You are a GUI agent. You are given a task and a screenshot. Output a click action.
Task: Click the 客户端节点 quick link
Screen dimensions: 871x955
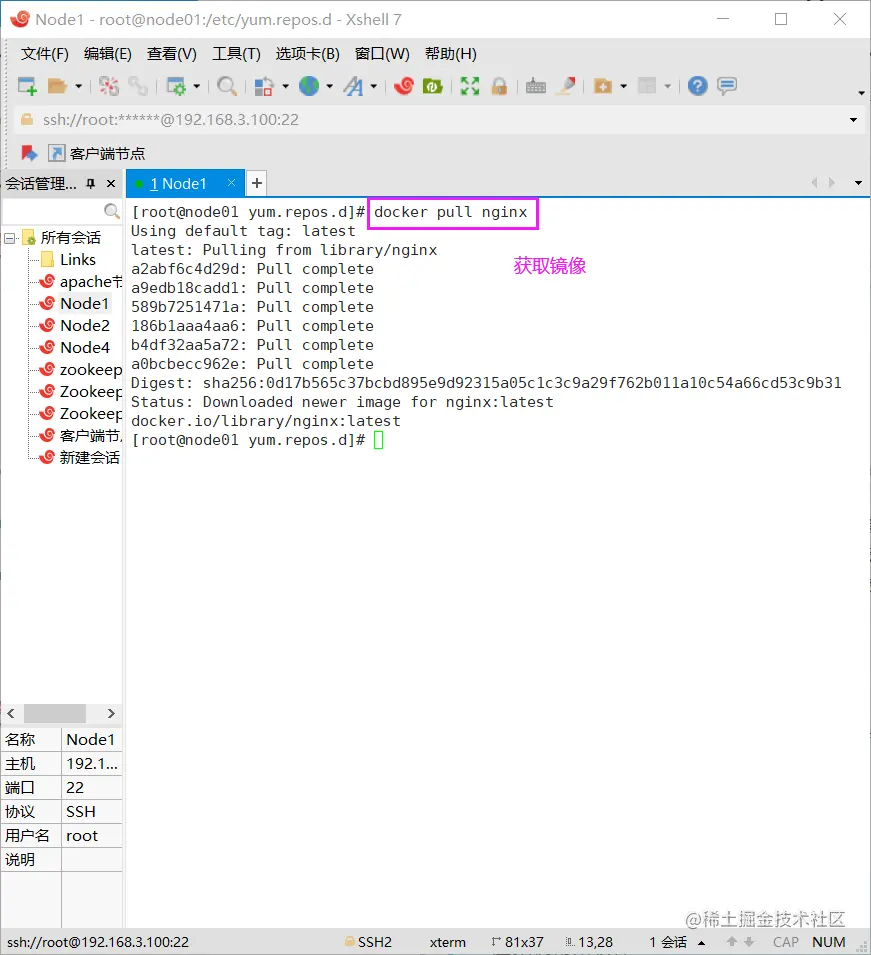pos(97,153)
